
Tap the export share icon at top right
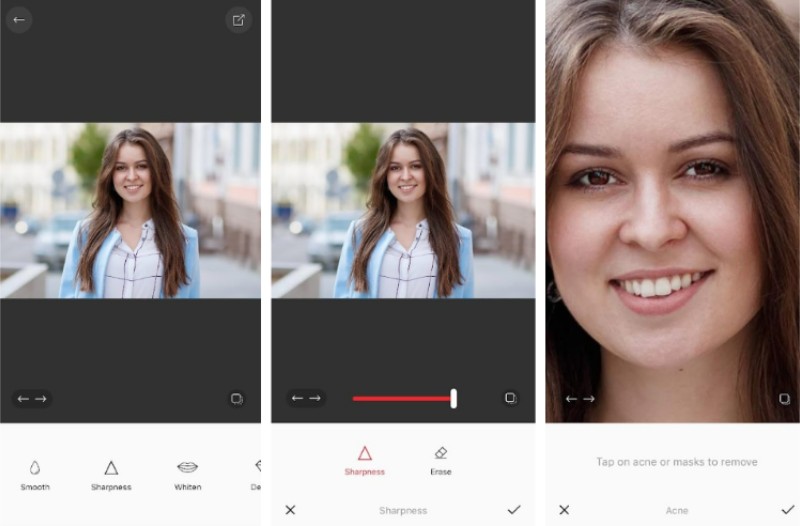(x=238, y=20)
